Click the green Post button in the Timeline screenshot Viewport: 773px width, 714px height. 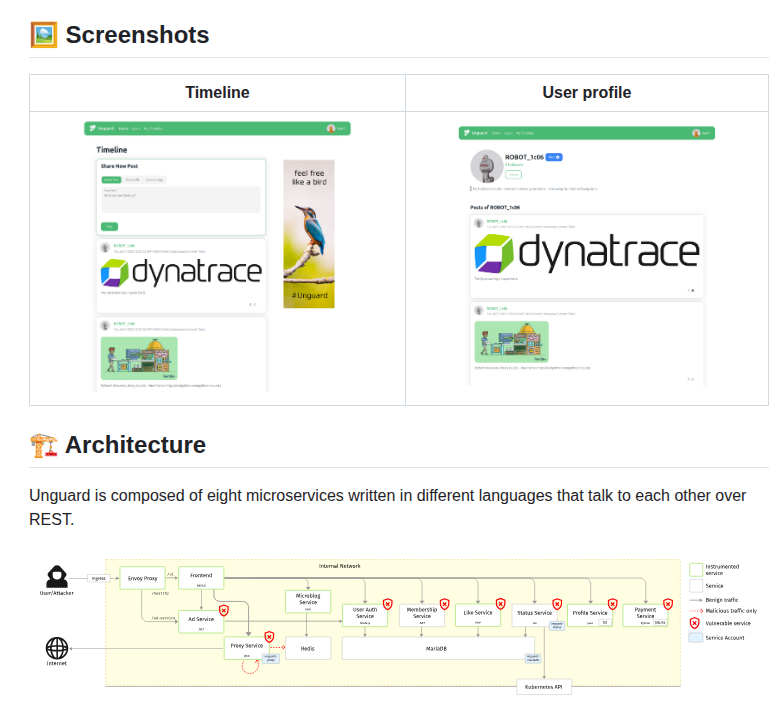coord(109,226)
